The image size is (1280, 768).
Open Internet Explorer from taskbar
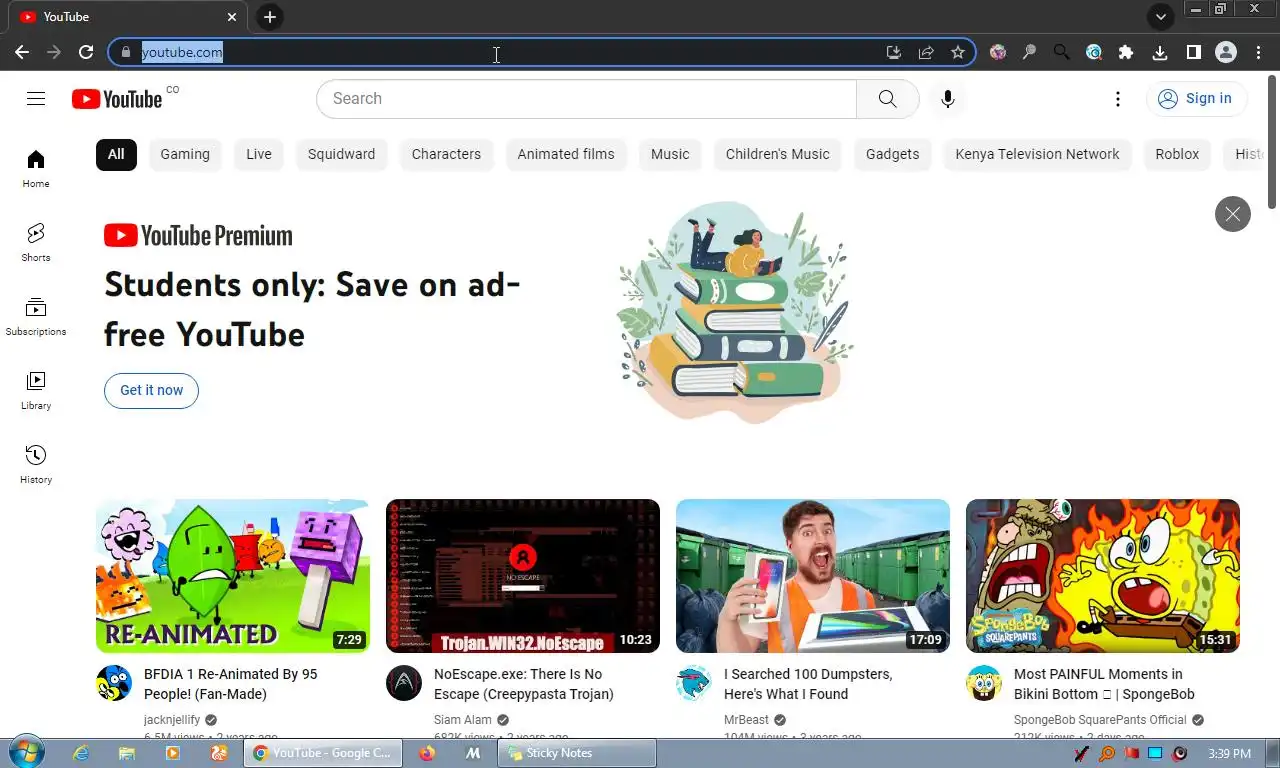[81, 753]
